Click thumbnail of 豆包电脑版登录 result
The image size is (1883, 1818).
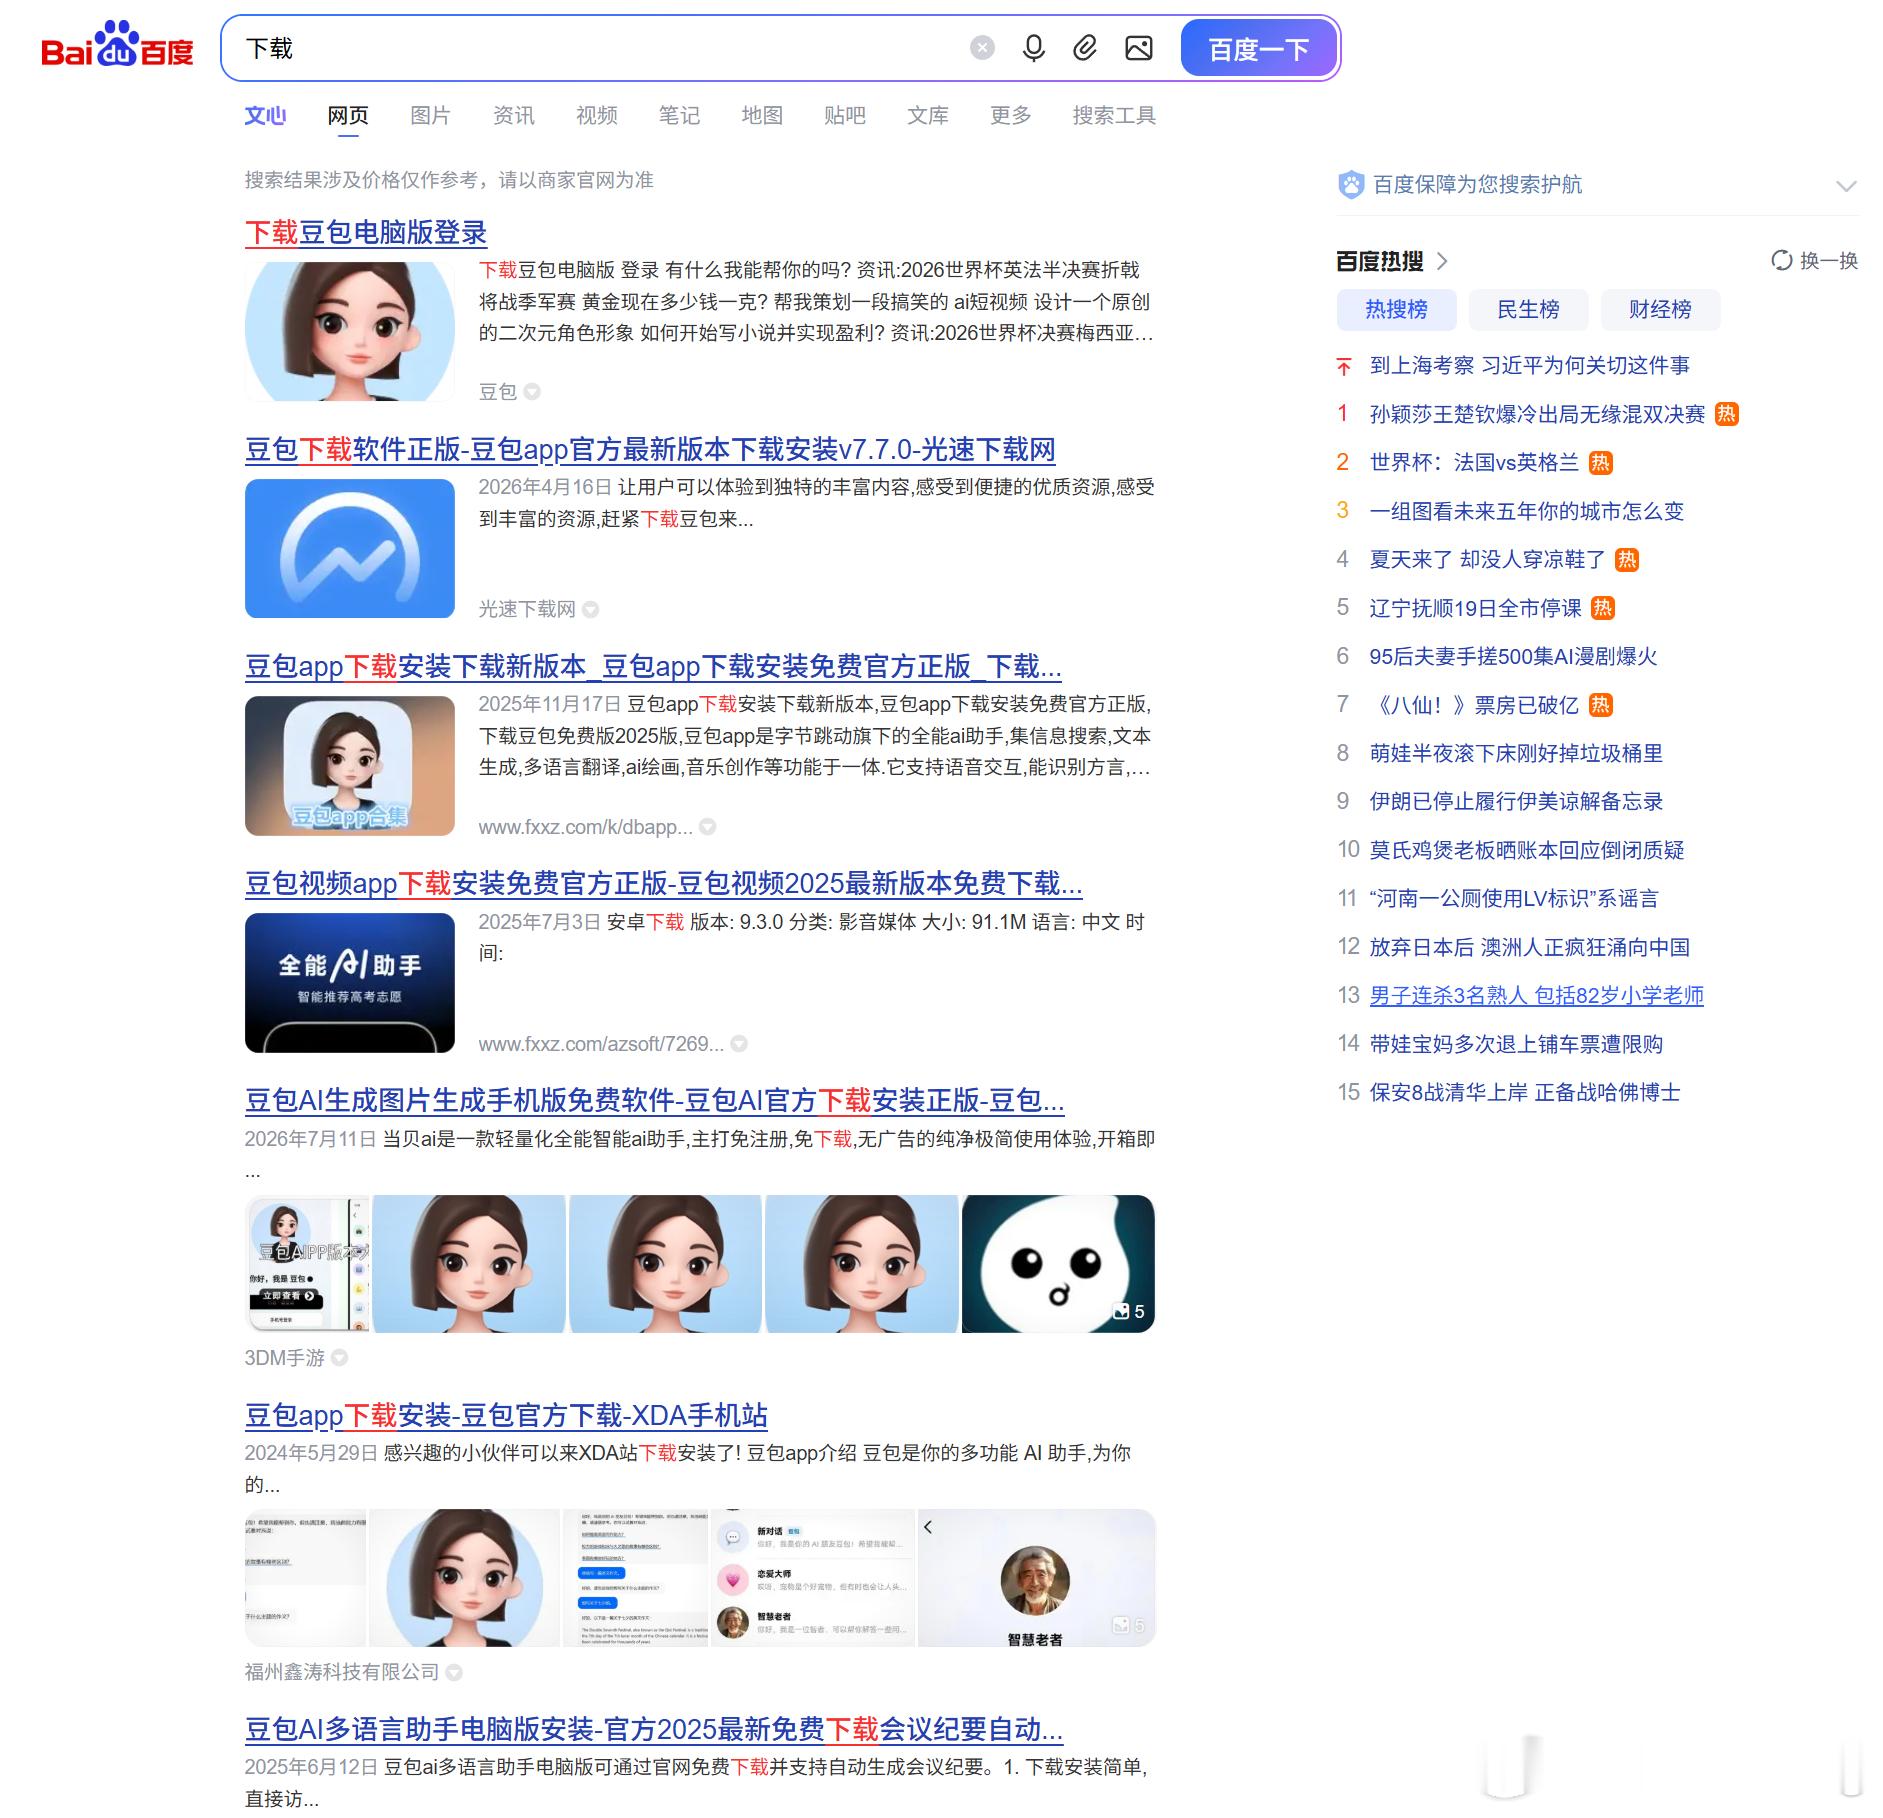coord(350,332)
